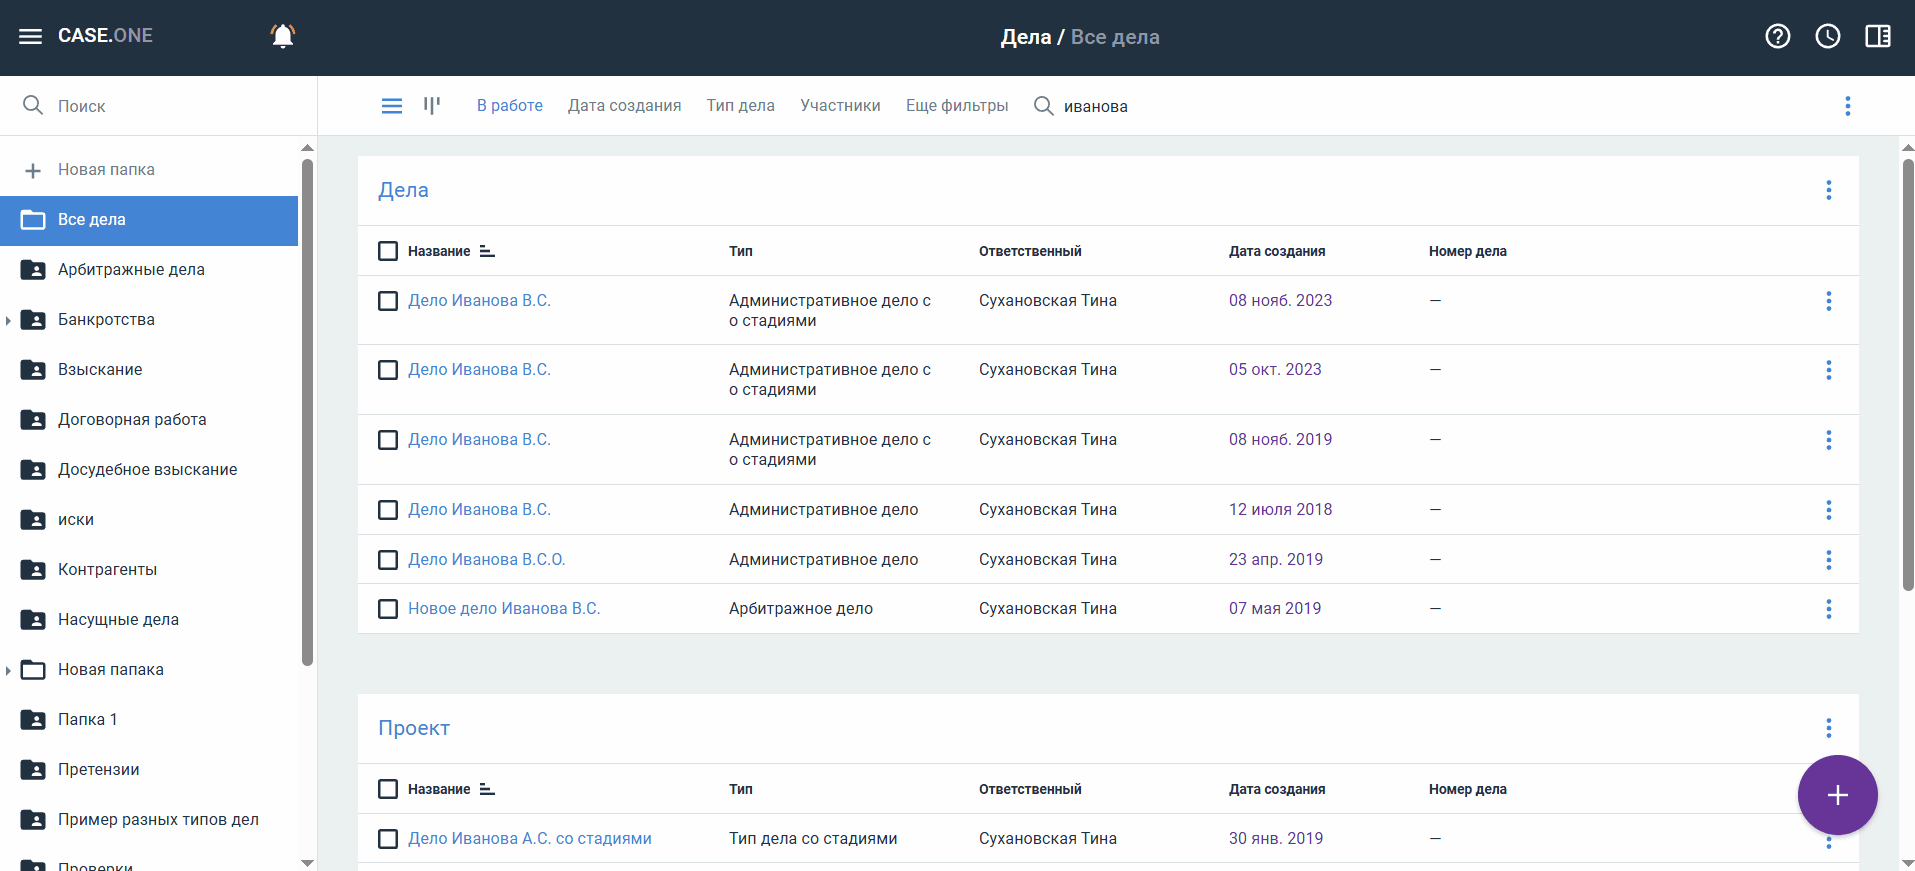This screenshot has height=871, width=1915.
Task: Open the Дата создания filter dropdown
Action: [624, 106]
